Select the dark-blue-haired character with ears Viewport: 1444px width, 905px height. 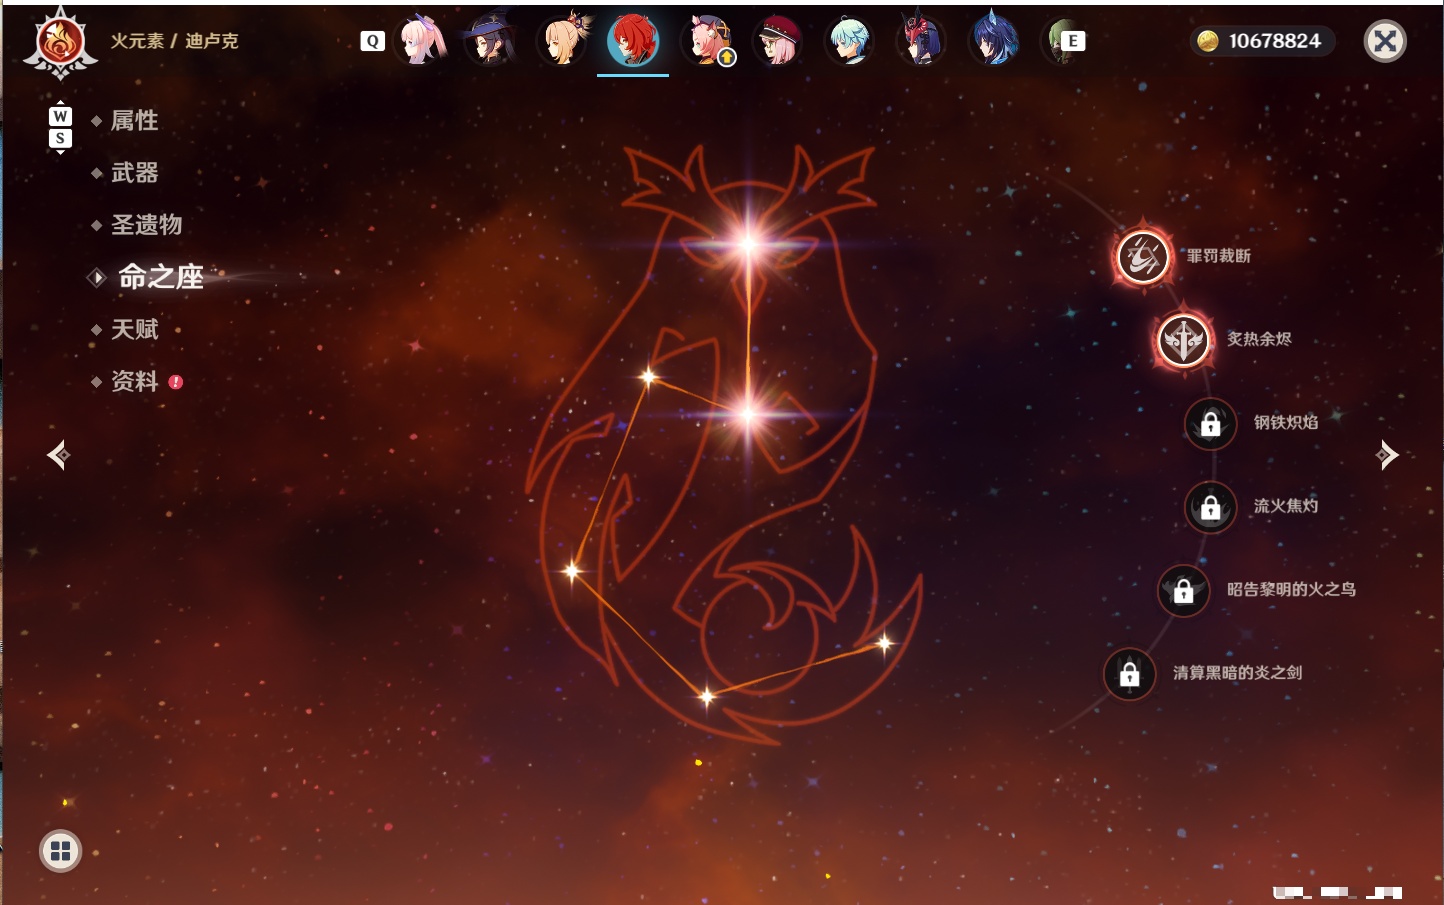coord(993,41)
